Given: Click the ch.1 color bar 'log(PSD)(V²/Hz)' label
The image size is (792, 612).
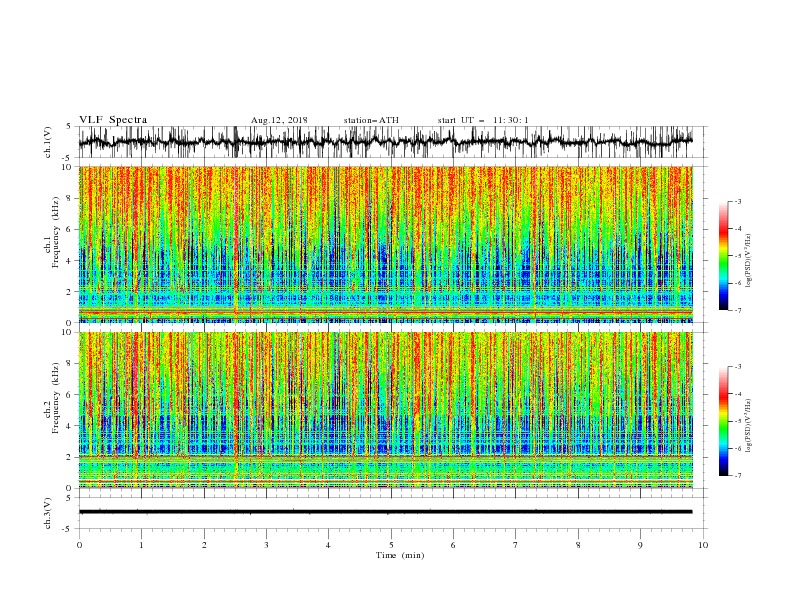Looking at the screenshot, I should 750,260.
